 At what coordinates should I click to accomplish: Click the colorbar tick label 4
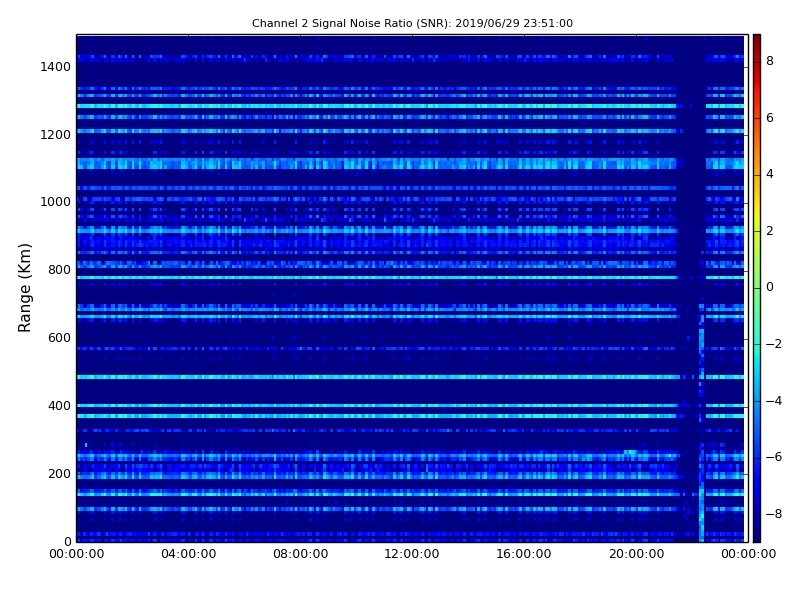pos(770,174)
